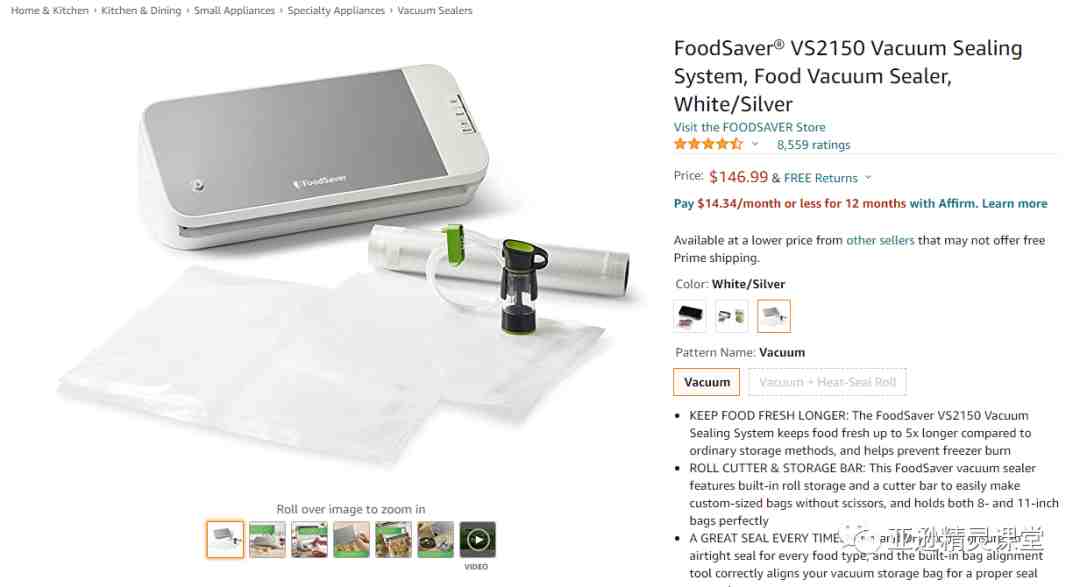Select the White/Silver color swatch
The width and height of the screenshot is (1080, 587).
[773, 316]
